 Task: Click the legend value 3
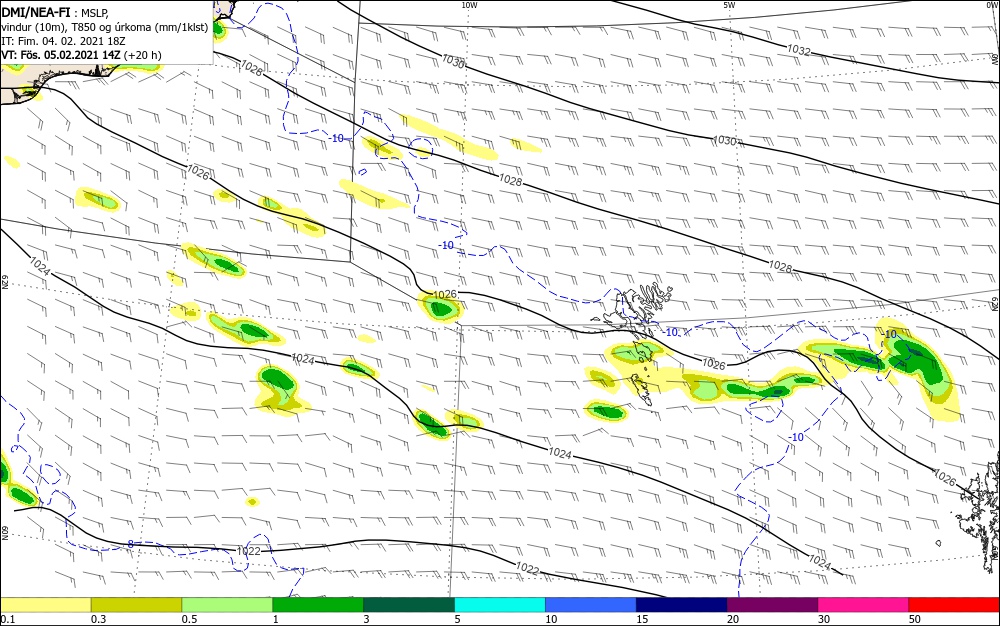[366, 619]
